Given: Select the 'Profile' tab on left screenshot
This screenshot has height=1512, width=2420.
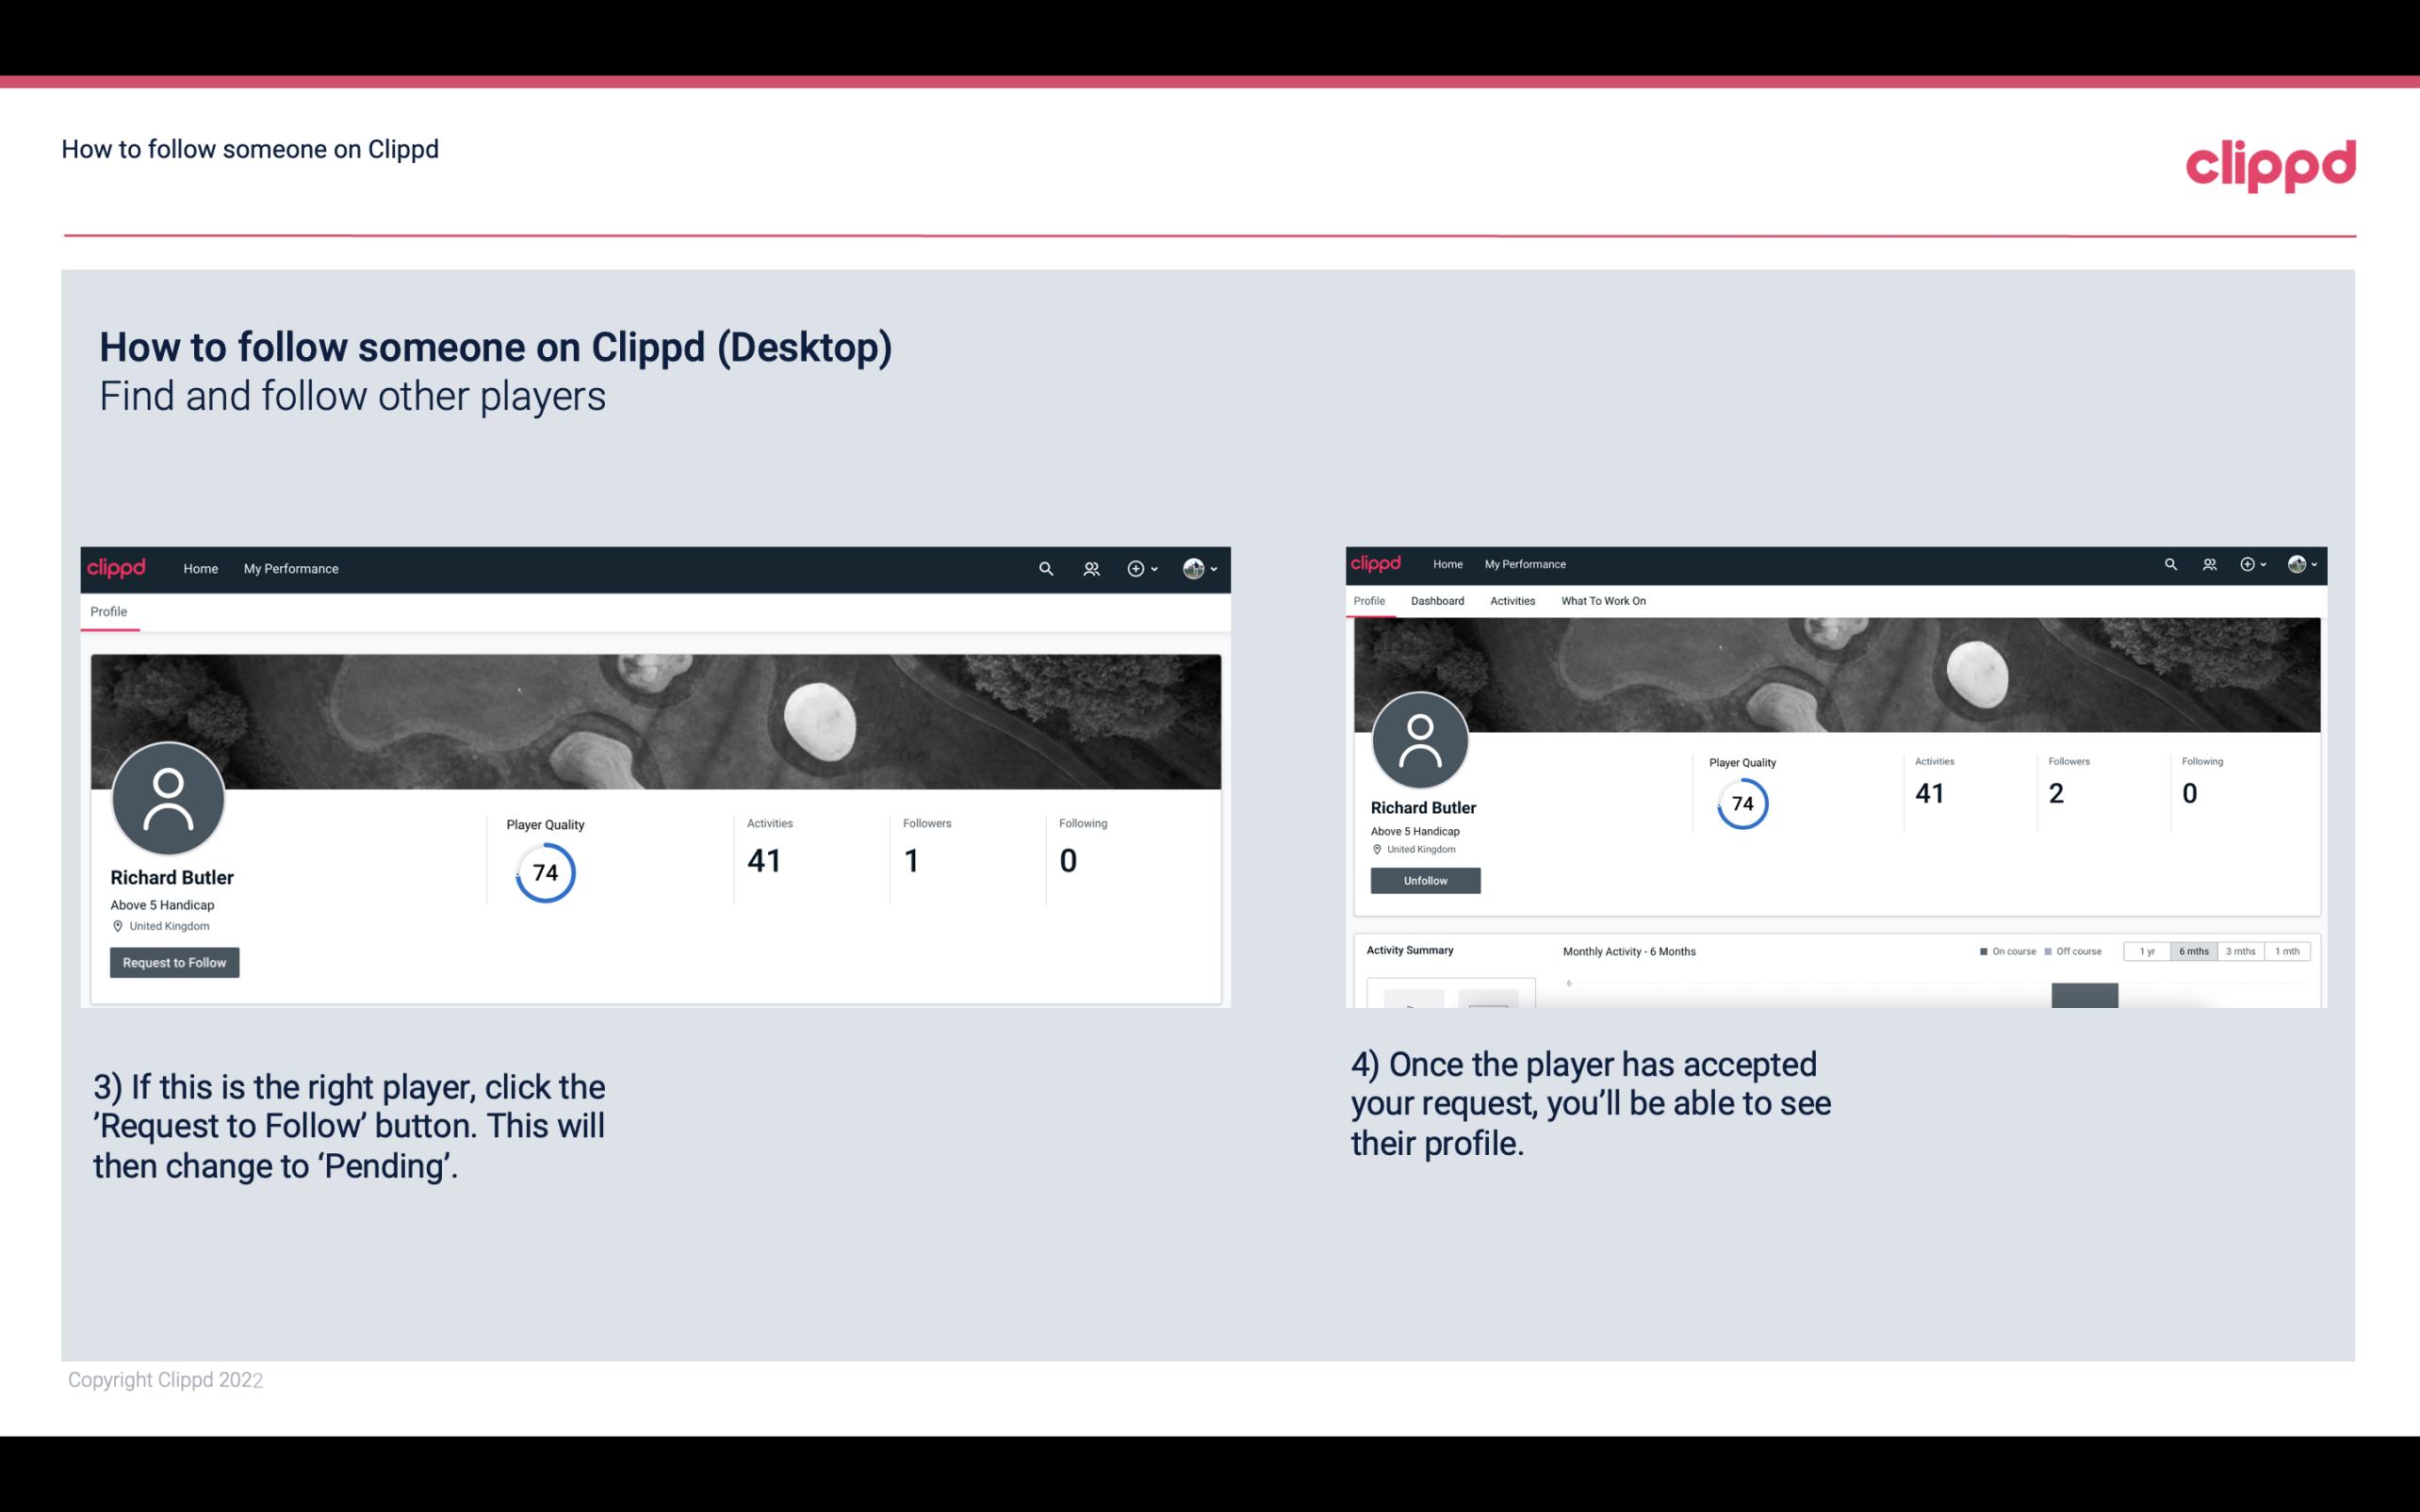Looking at the screenshot, I should [106, 611].
